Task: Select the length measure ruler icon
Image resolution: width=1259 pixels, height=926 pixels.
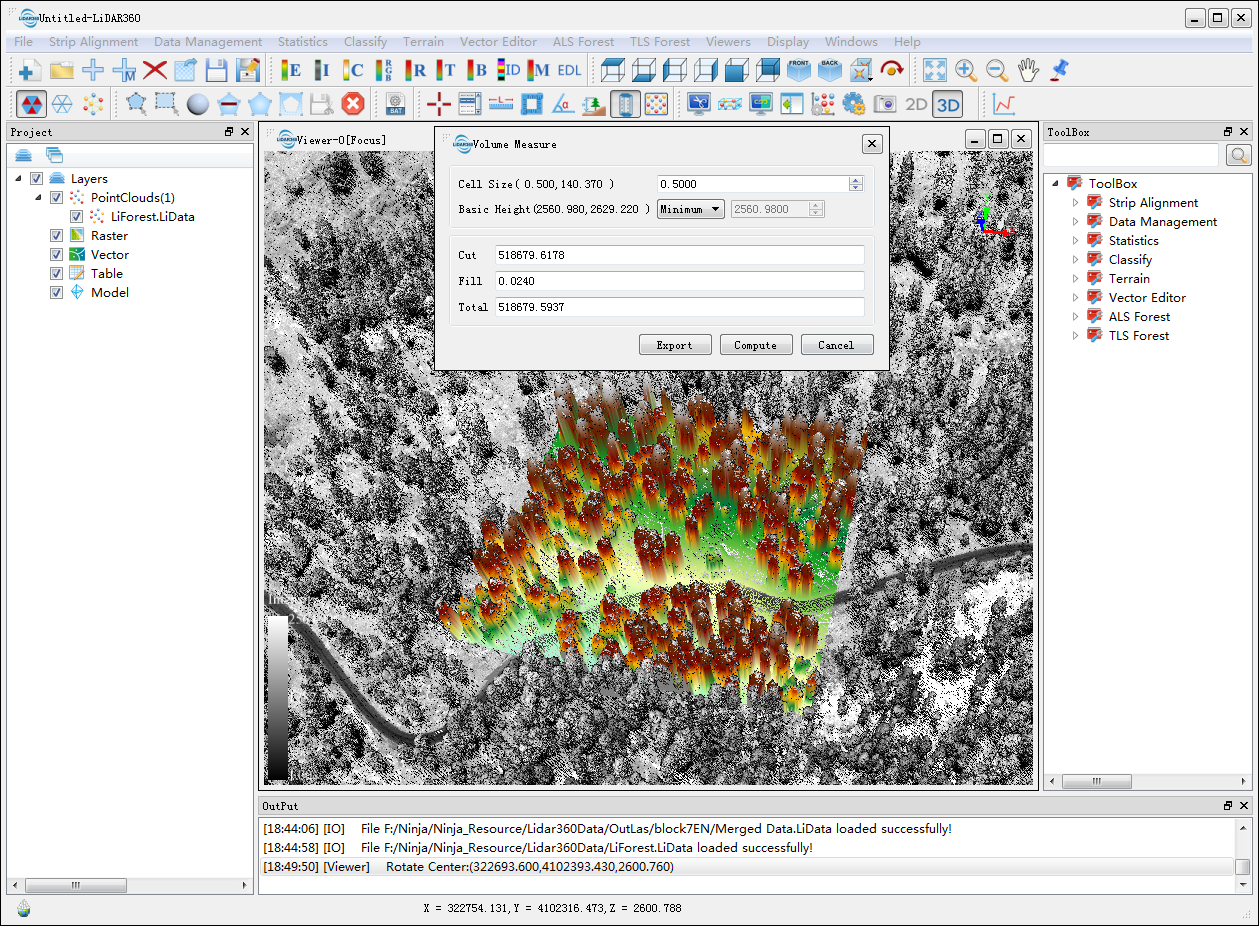Action: [501, 103]
